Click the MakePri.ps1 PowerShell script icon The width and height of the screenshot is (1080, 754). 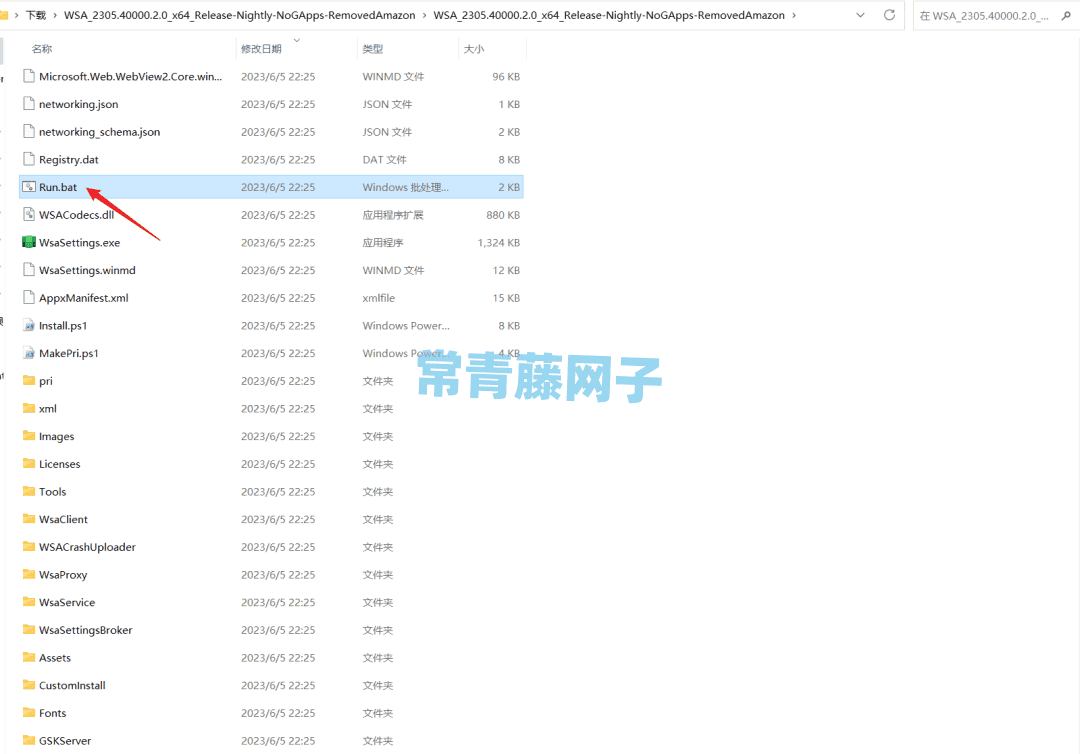pos(29,353)
